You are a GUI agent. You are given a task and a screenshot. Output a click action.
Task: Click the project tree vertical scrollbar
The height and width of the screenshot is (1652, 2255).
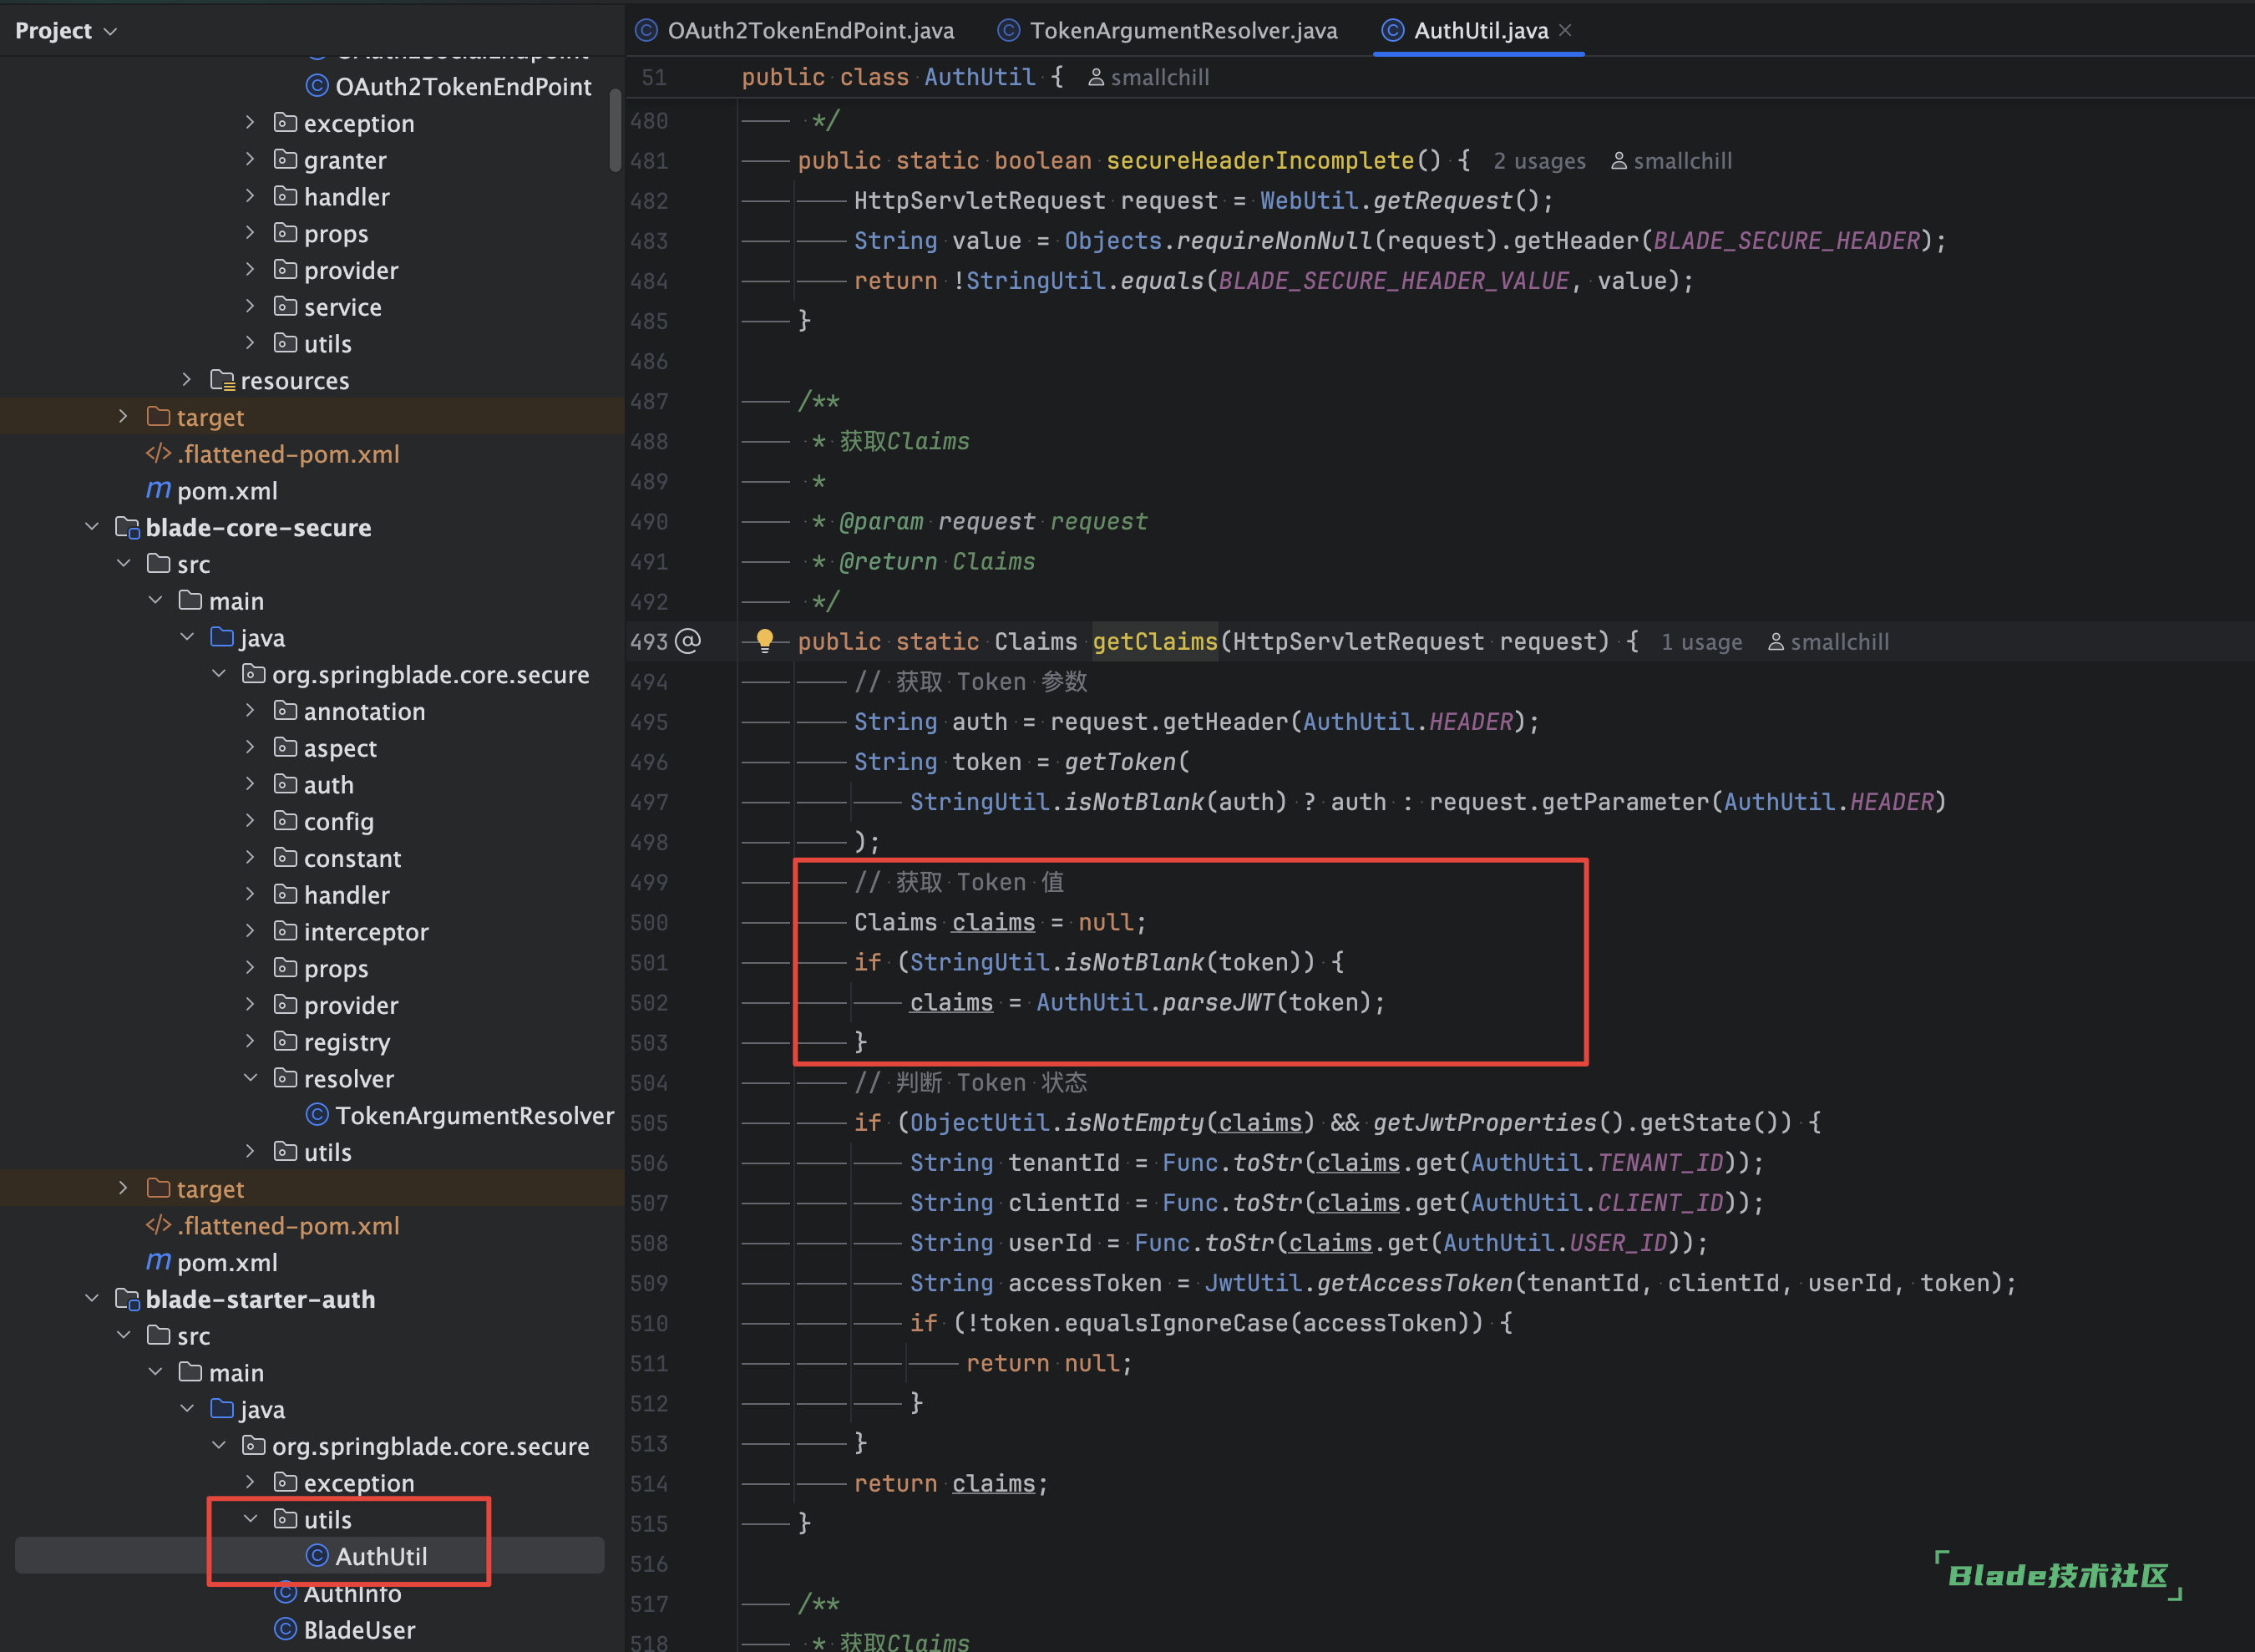point(615,130)
